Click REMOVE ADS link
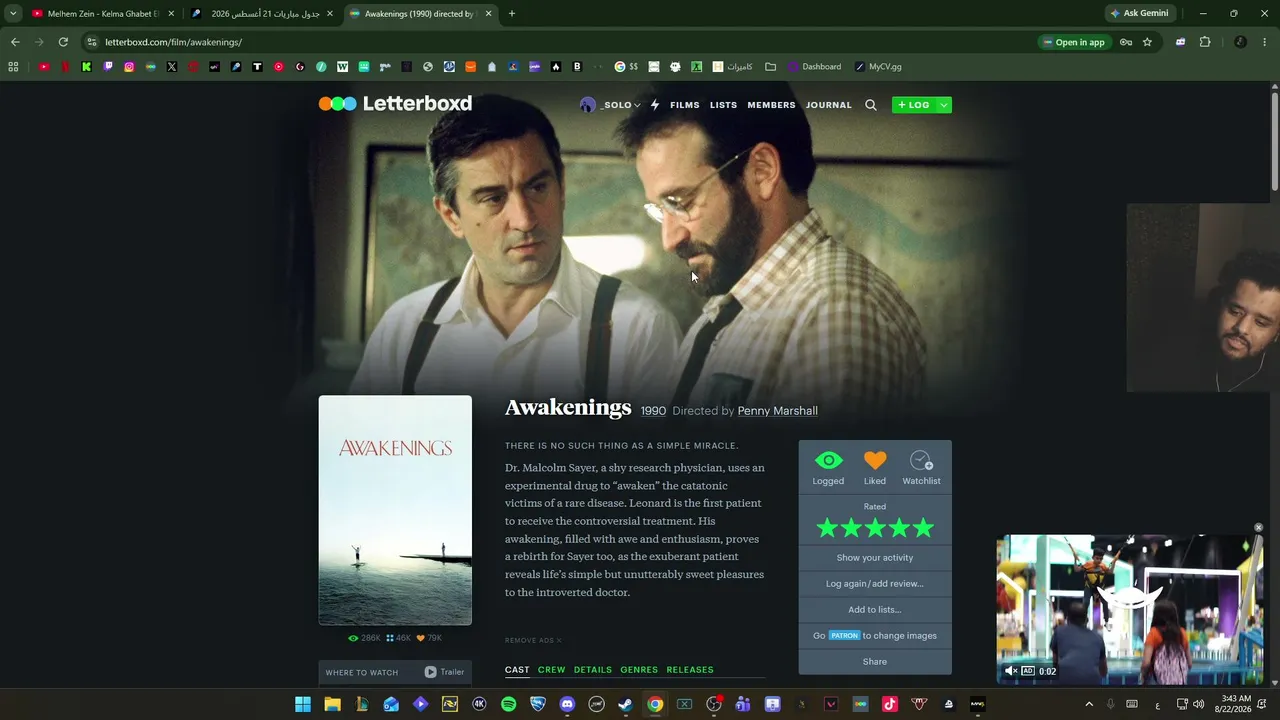 point(533,641)
